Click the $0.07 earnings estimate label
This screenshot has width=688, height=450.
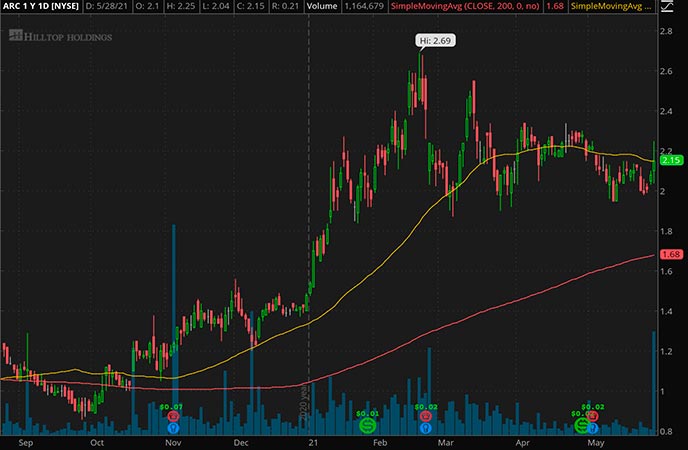pyautogui.click(x=171, y=407)
